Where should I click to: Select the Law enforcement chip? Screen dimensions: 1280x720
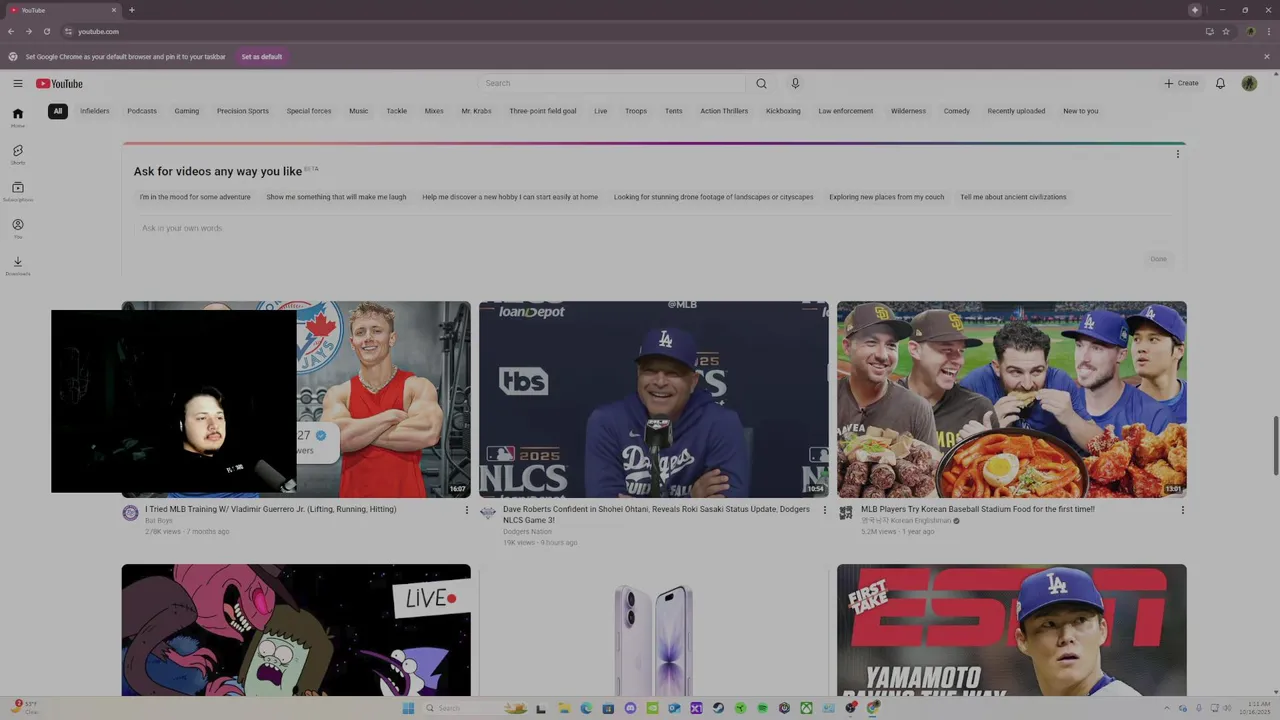pos(846,111)
